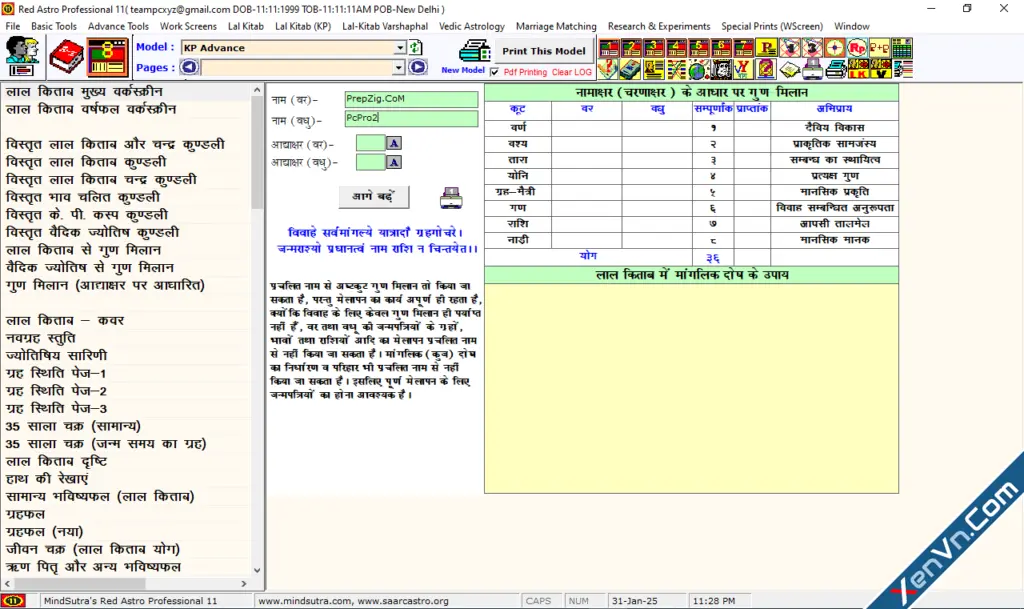Screen dimensions: 1024x609
Task: Open the Basic Tools menu
Action: (x=54, y=26)
